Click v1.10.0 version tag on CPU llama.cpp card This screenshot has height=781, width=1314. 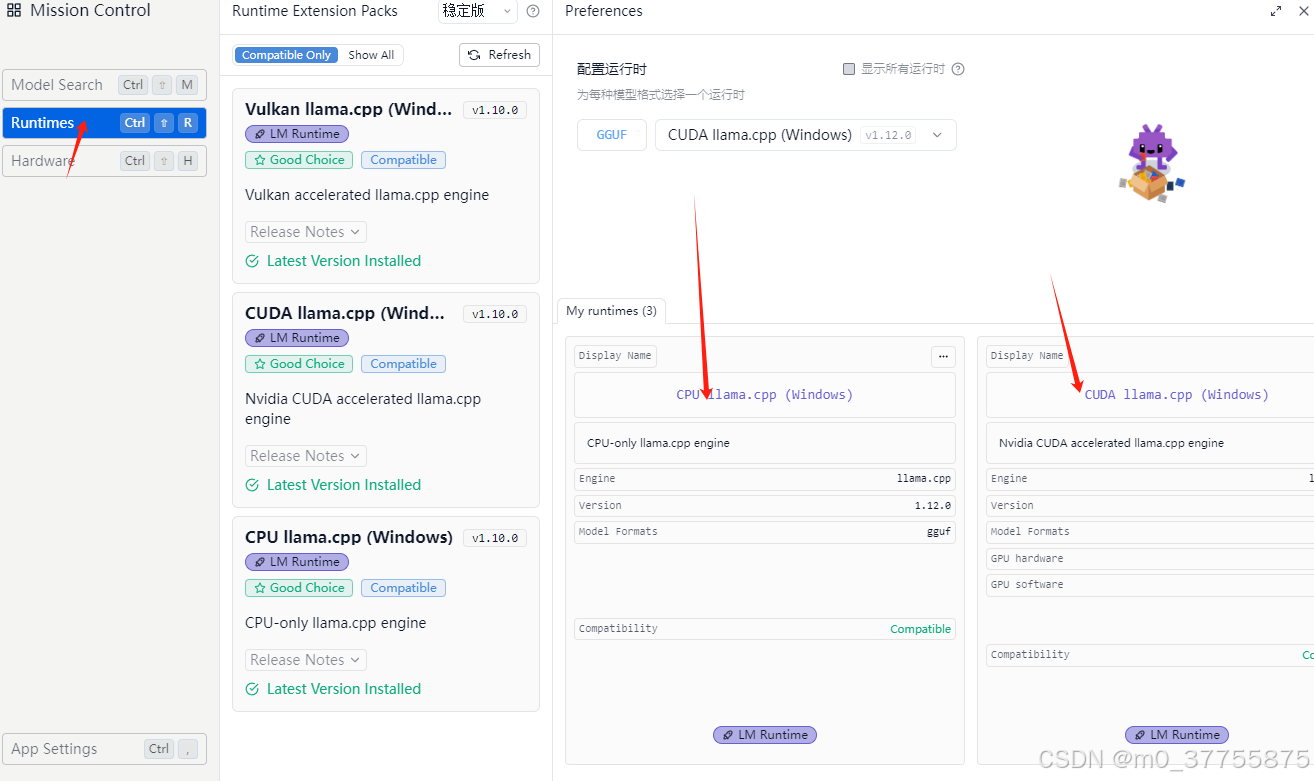(495, 538)
